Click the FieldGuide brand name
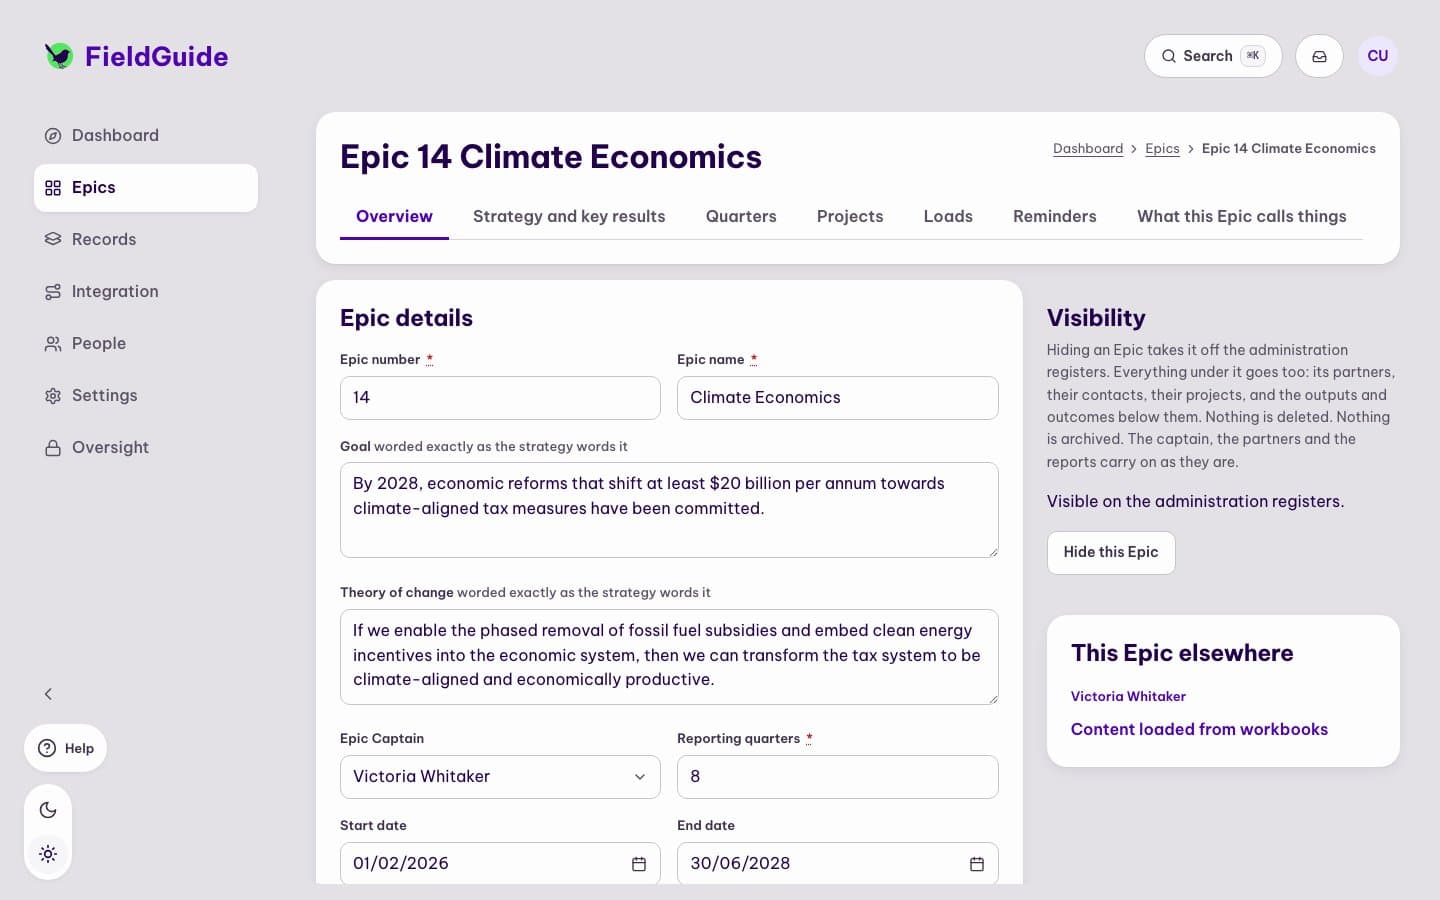The height and width of the screenshot is (900, 1440). [x=157, y=57]
